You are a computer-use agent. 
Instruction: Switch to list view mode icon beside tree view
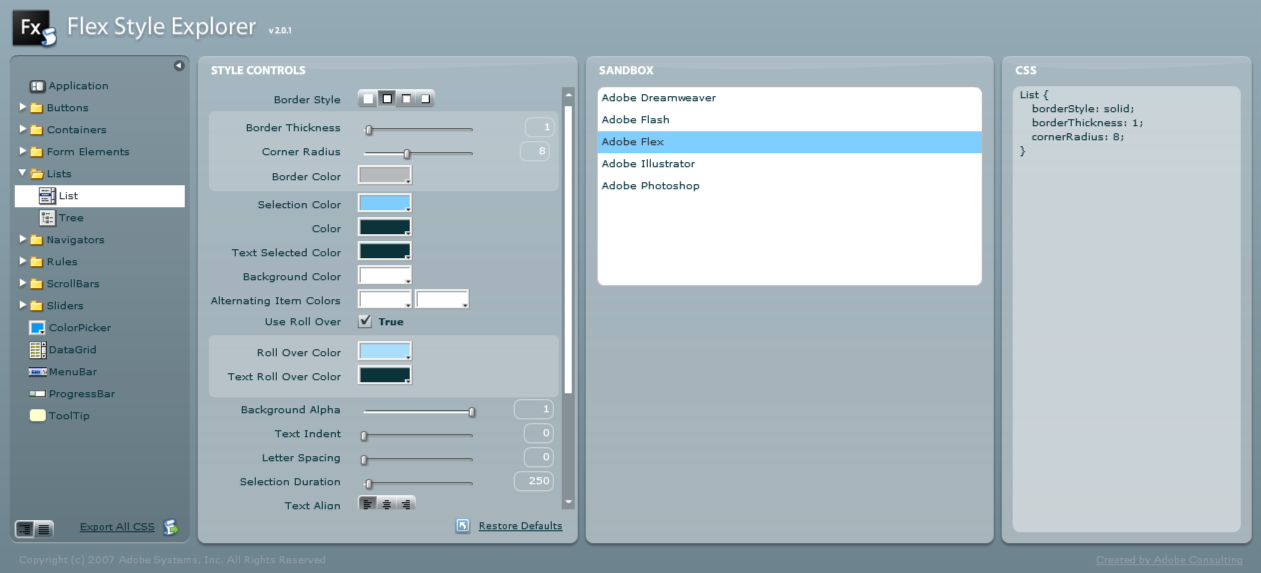[44, 529]
